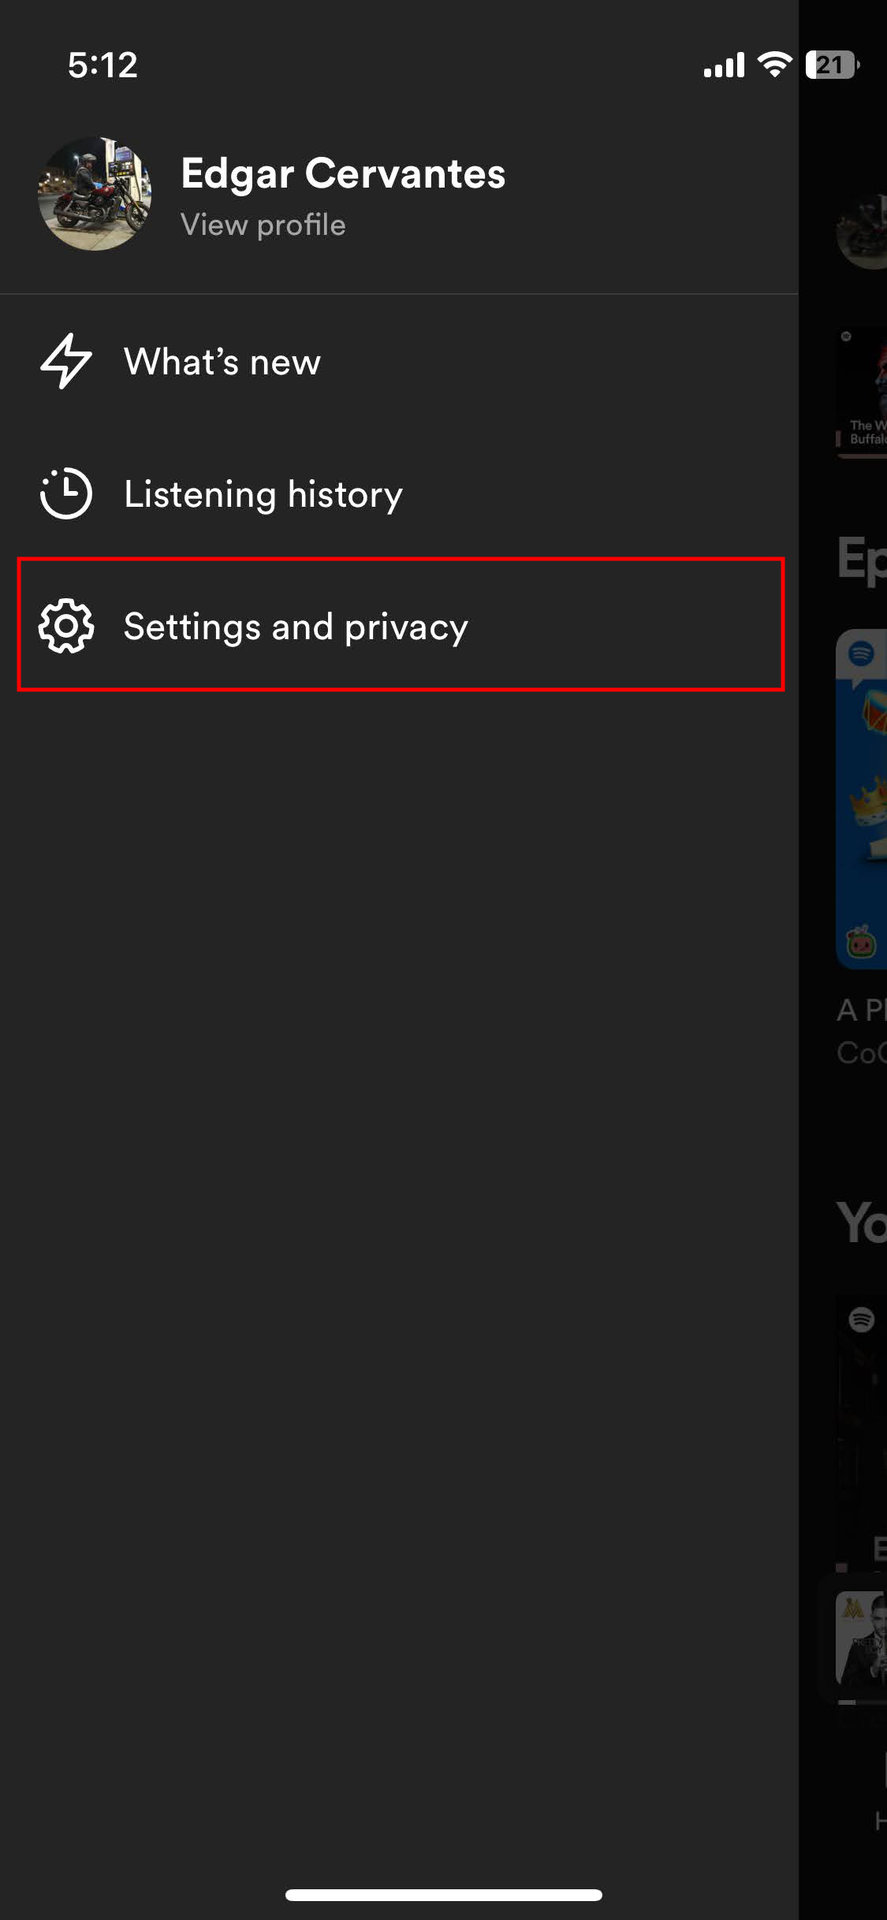Tap the artist portrait thumbnail at bottom right
The width and height of the screenshot is (887, 1920).
click(x=862, y=1640)
